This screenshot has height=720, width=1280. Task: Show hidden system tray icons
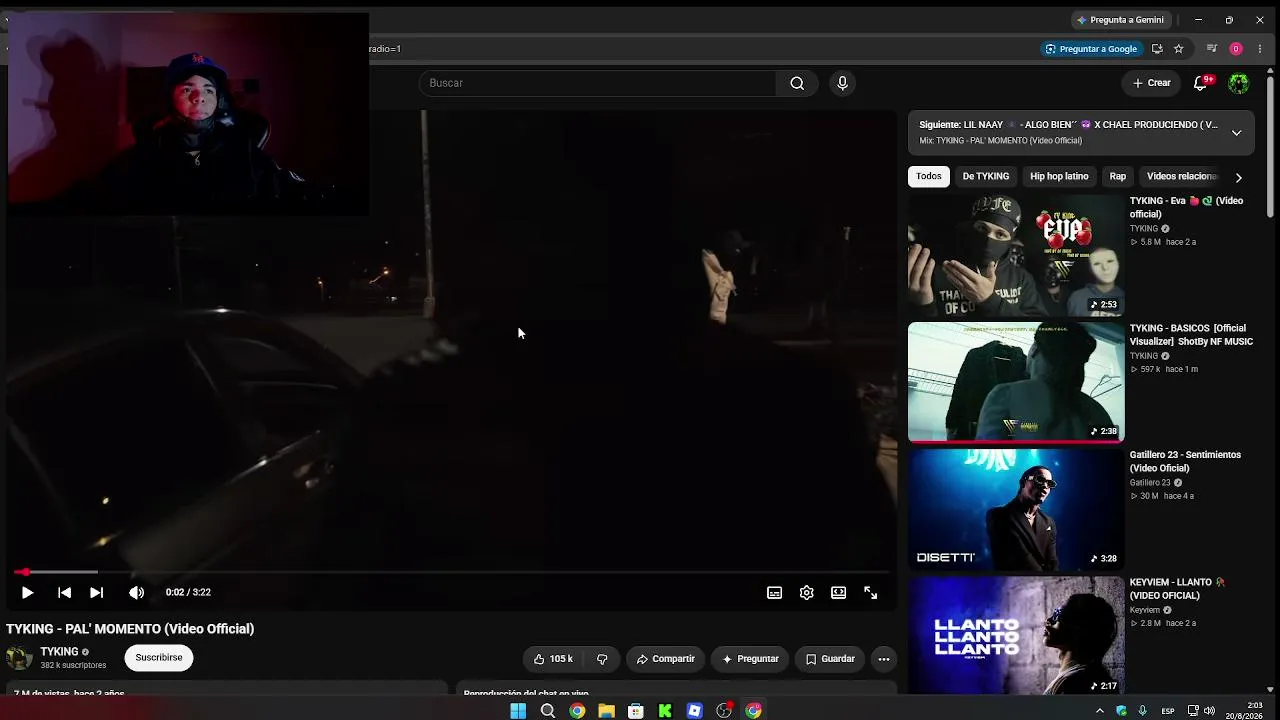(x=1100, y=711)
